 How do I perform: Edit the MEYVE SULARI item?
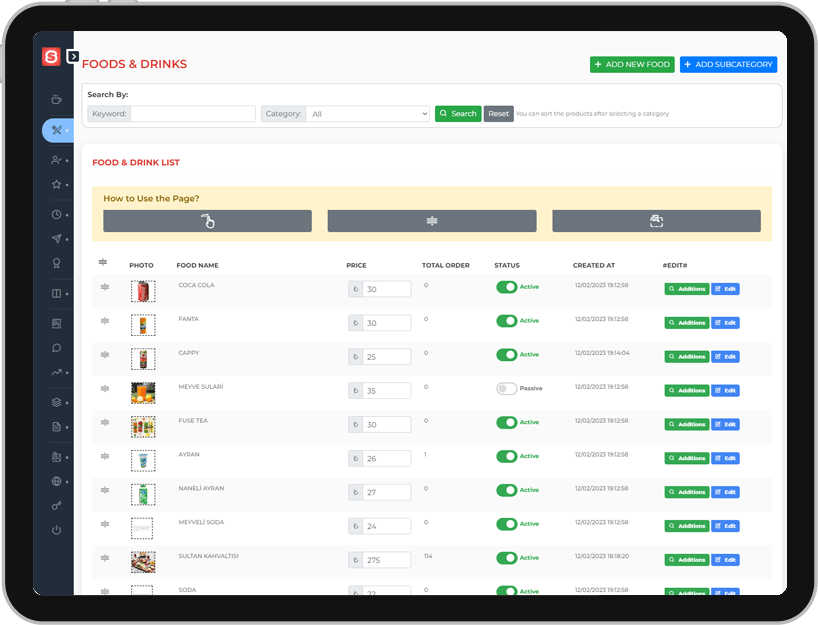725,391
